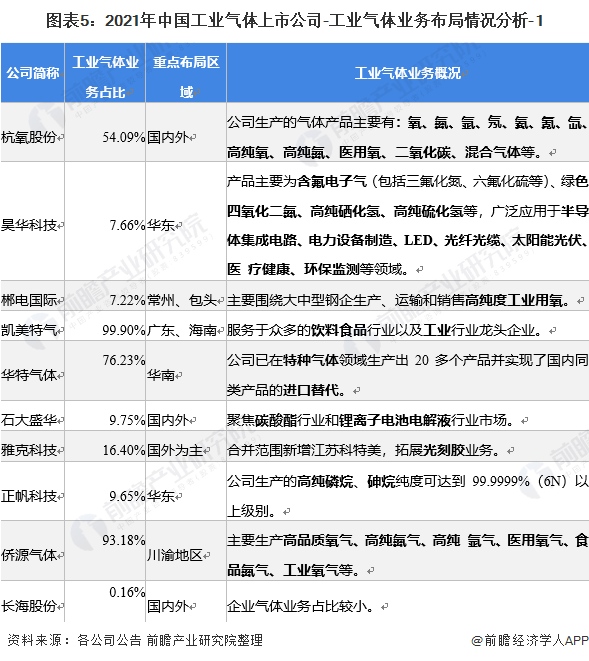This screenshot has height=661, width=589.
Task: Click 华东 region in 正帆科技 row
Action: coord(161,496)
